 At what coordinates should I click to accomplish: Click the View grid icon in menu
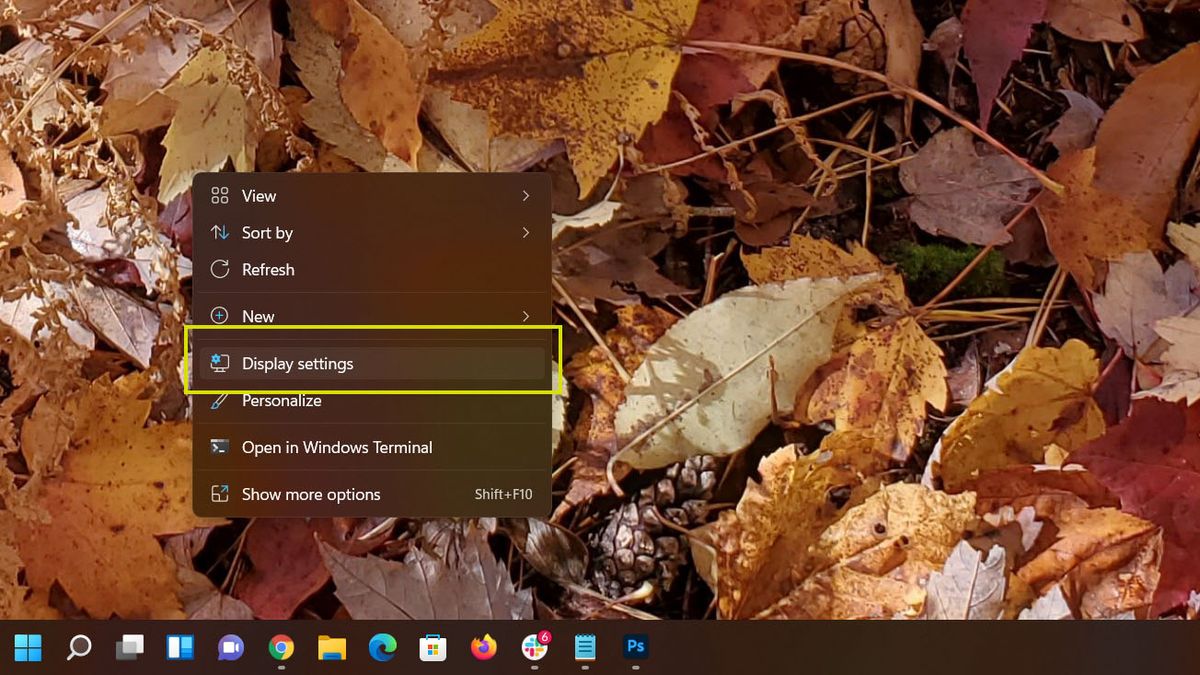coord(220,196)
